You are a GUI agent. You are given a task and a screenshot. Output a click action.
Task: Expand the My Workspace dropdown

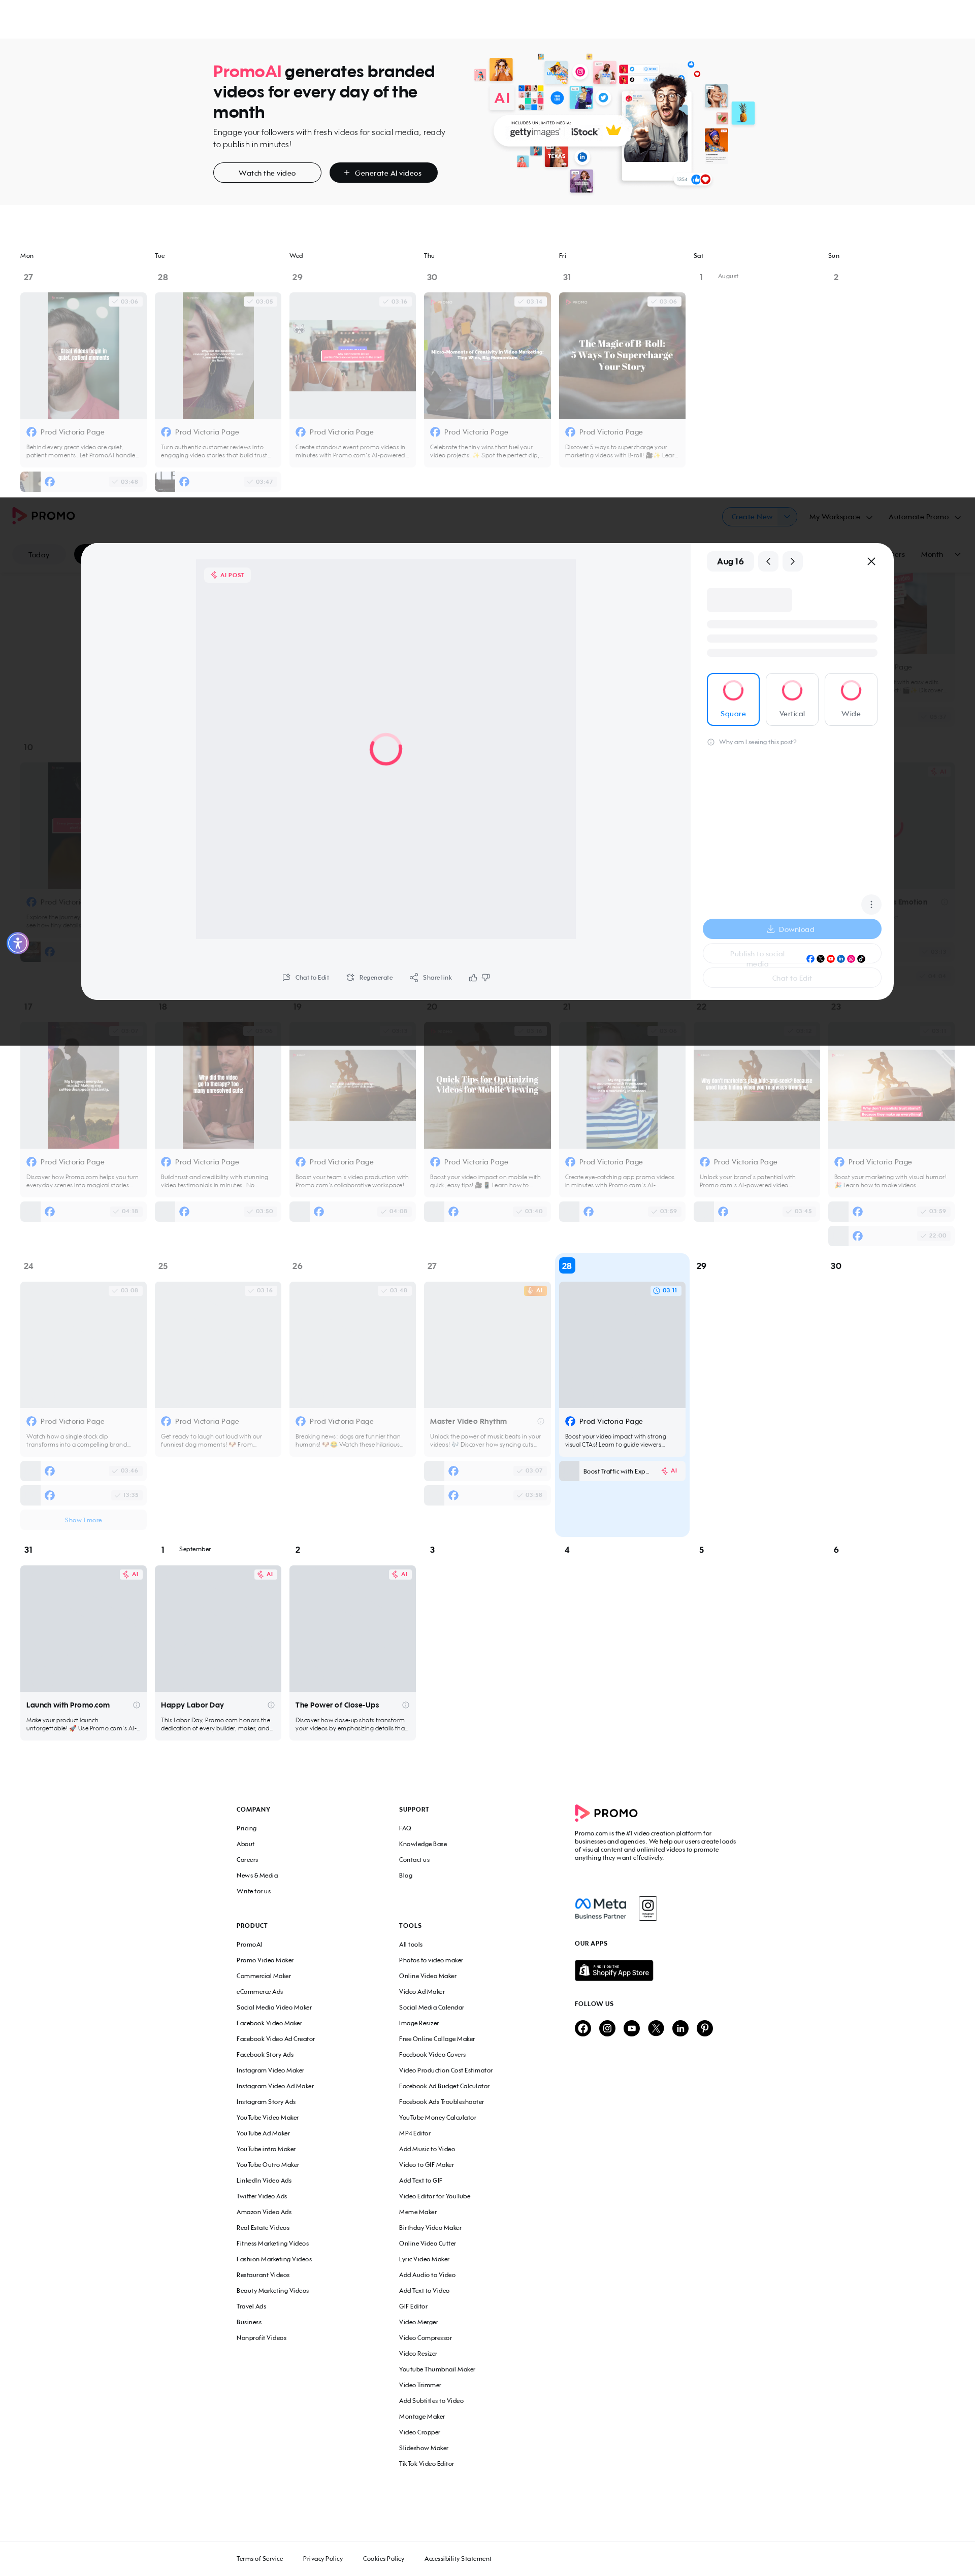(840, 517)
